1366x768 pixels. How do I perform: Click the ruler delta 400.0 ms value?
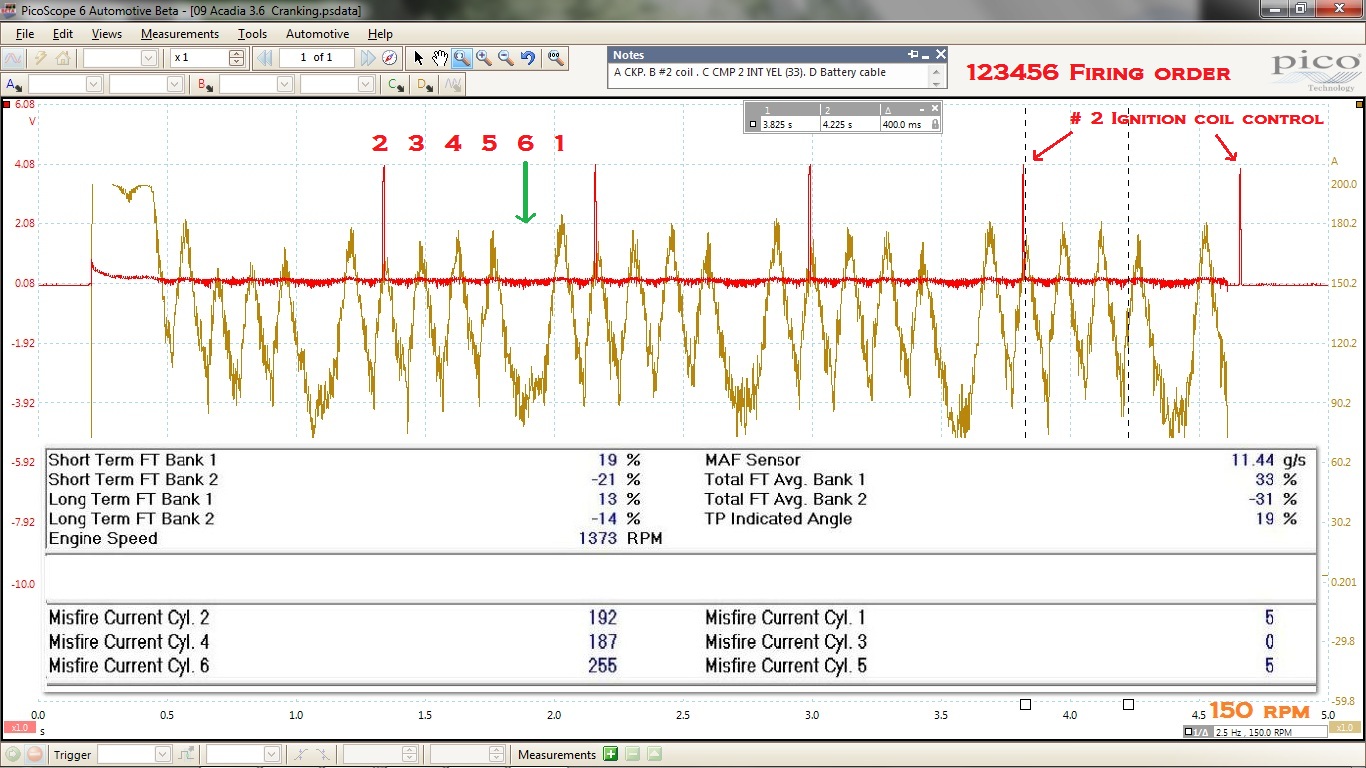click(x=902, y=125)
